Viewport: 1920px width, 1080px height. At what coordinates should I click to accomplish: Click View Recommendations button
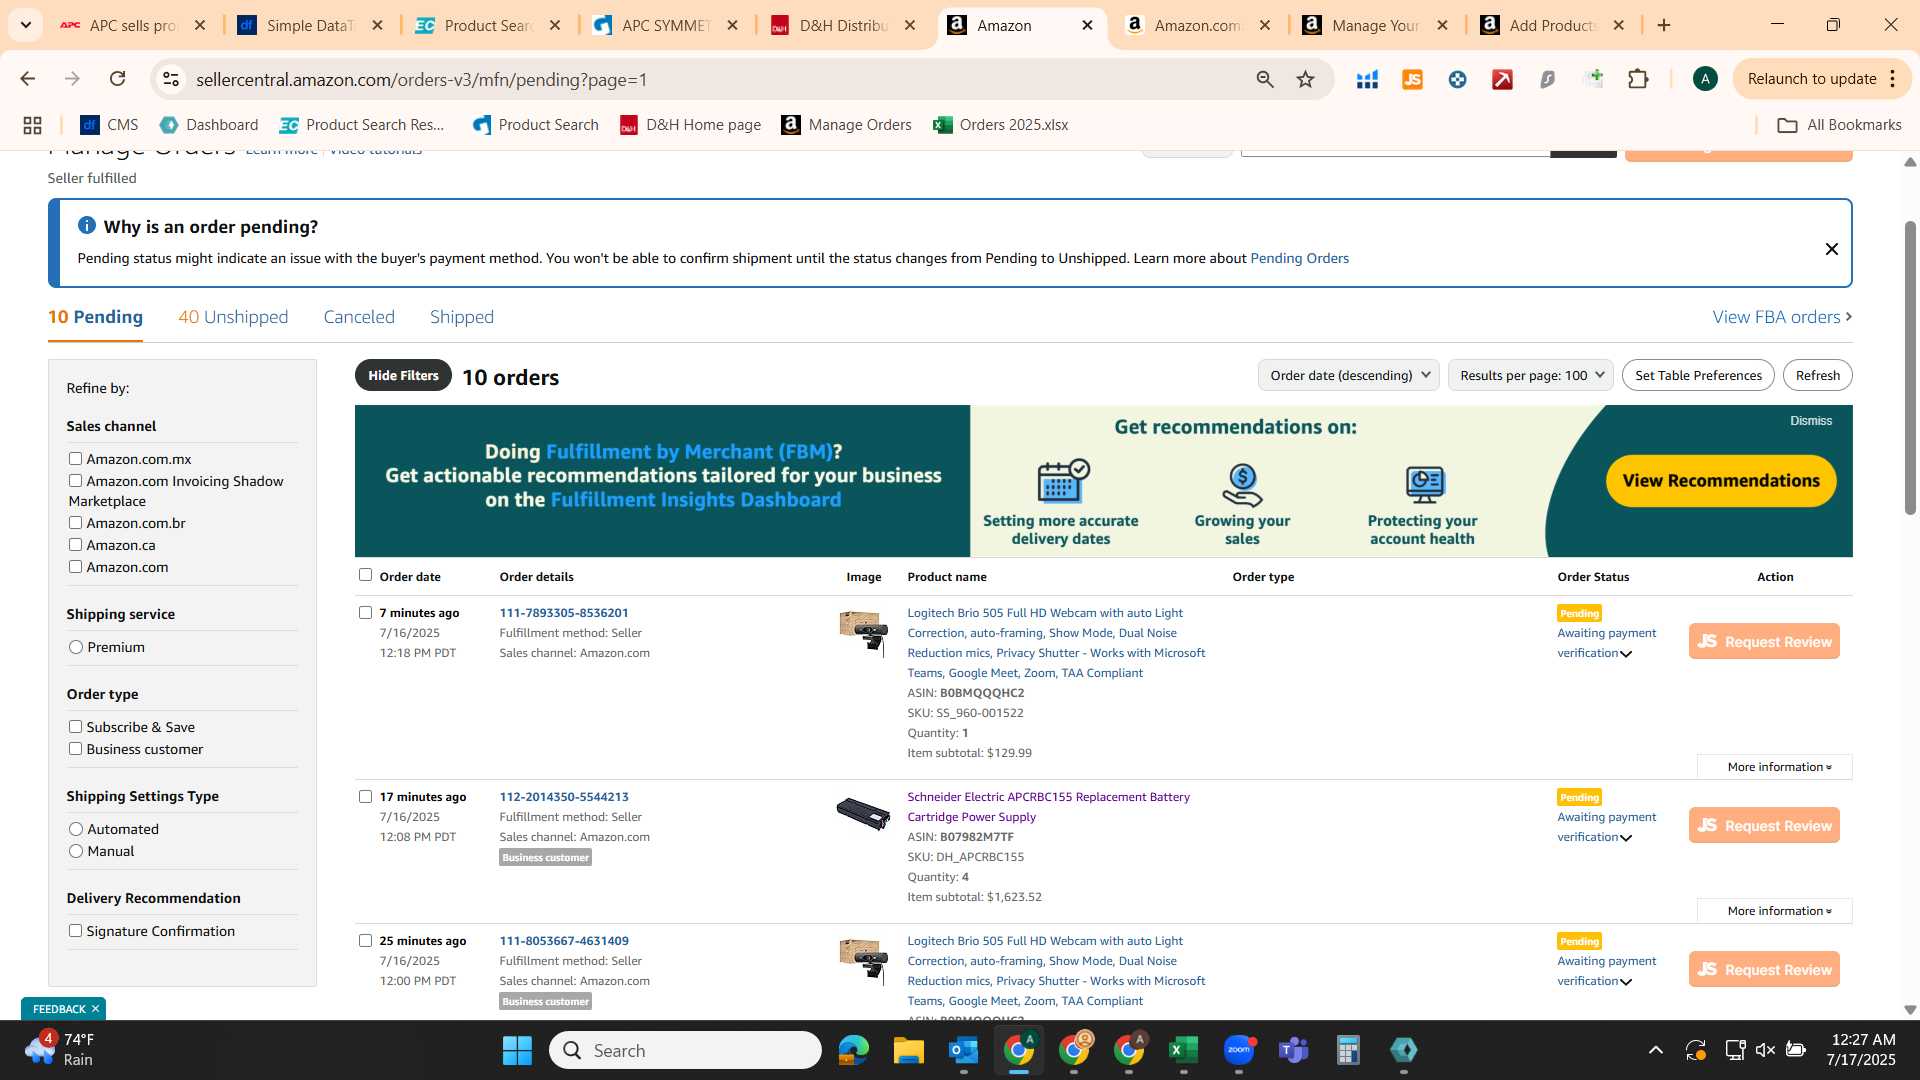[1721, 481]
